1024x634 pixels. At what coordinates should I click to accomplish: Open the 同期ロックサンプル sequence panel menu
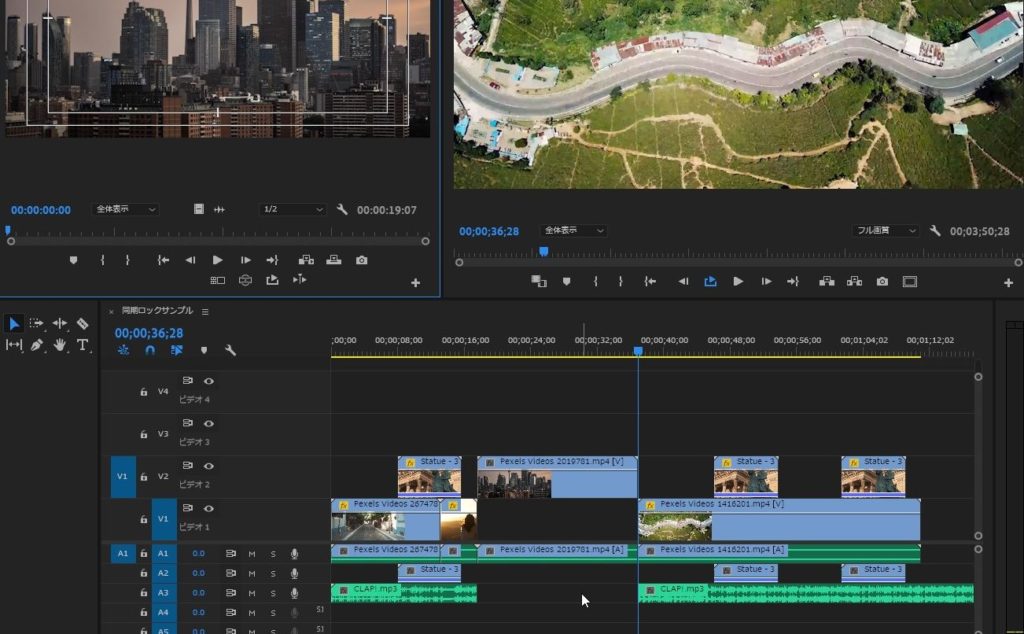pos(205,312)
